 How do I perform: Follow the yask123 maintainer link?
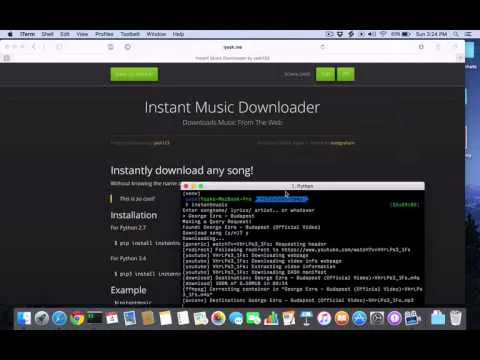coord(162,143)
